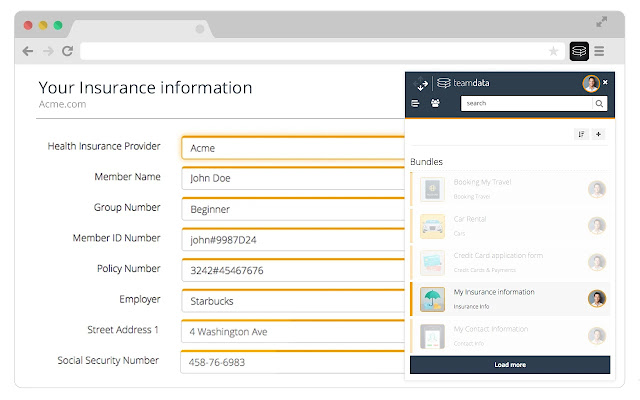Click the user avatar in teamdata header
Viewport: 640px width, 400px height.
click(x=590, y=83)
